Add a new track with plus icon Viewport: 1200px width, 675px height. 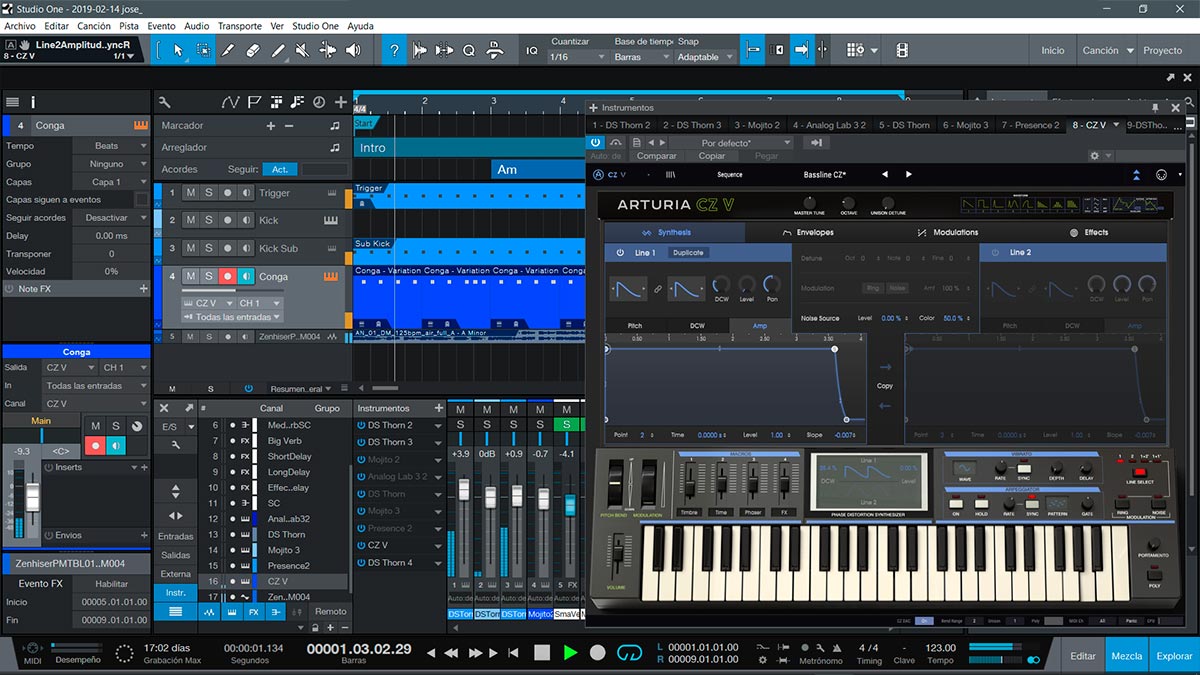(341, 102)
